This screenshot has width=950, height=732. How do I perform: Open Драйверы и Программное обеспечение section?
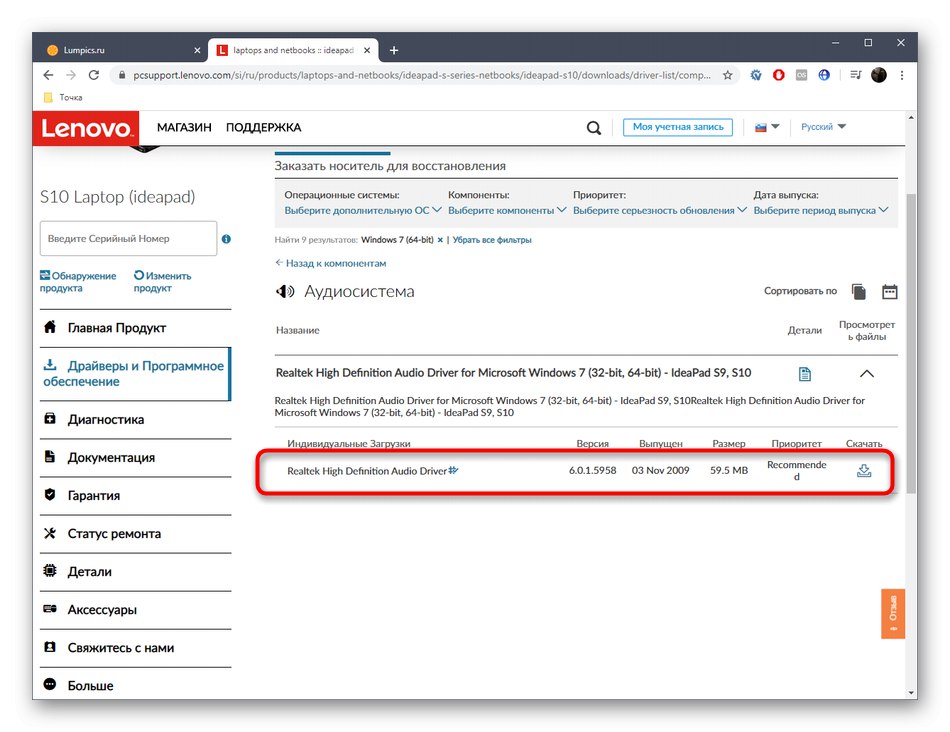[136, 374]
